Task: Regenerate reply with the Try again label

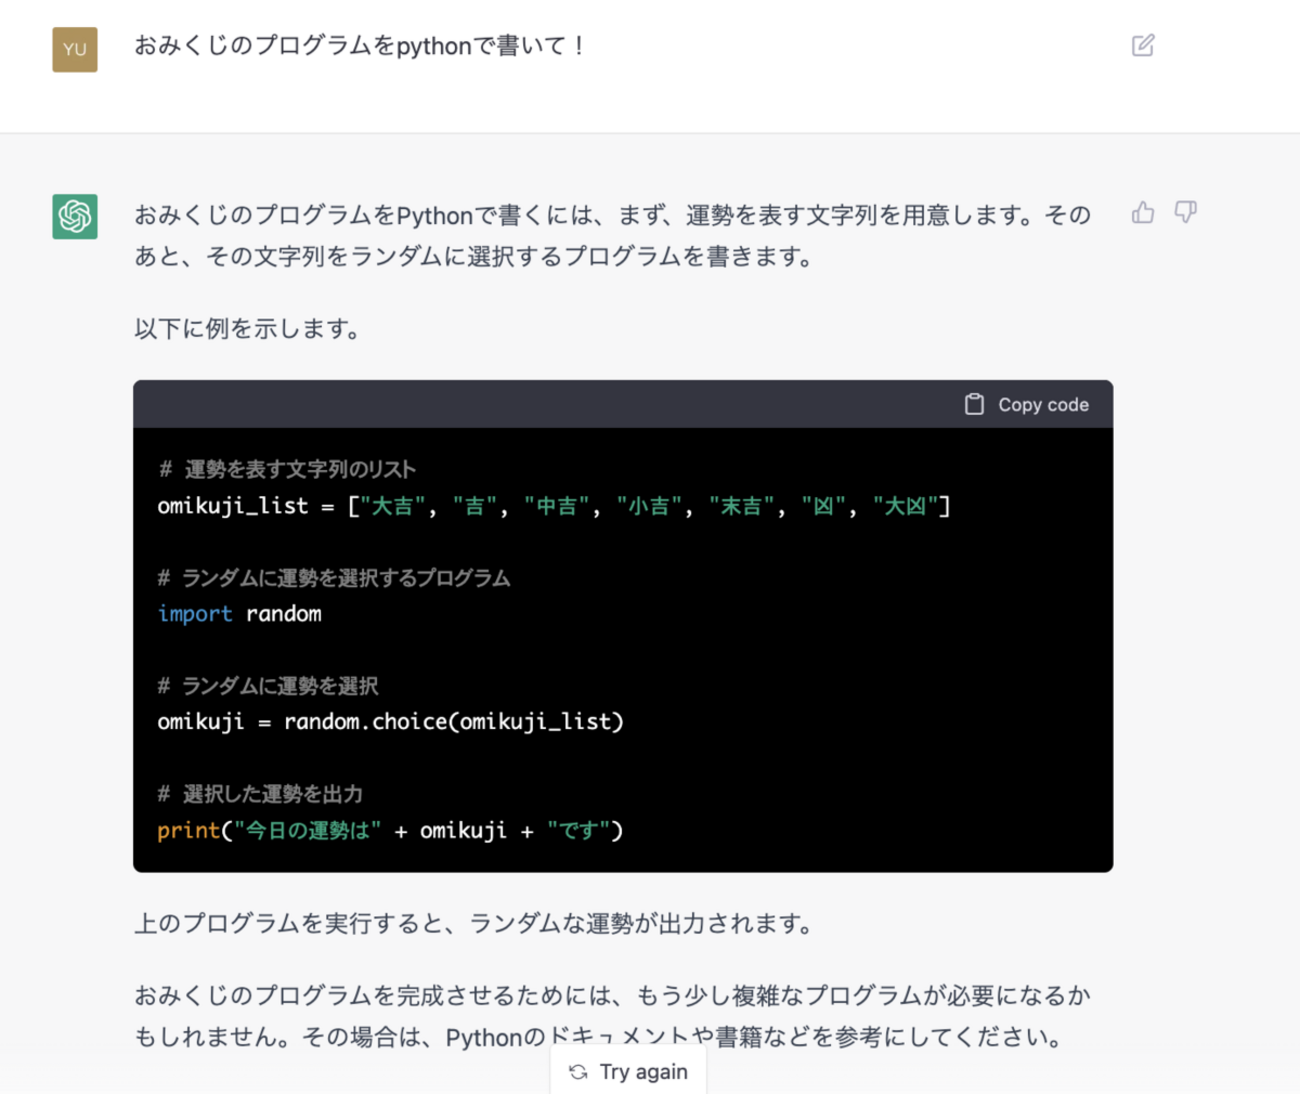Action: (x=644, y=1072)
